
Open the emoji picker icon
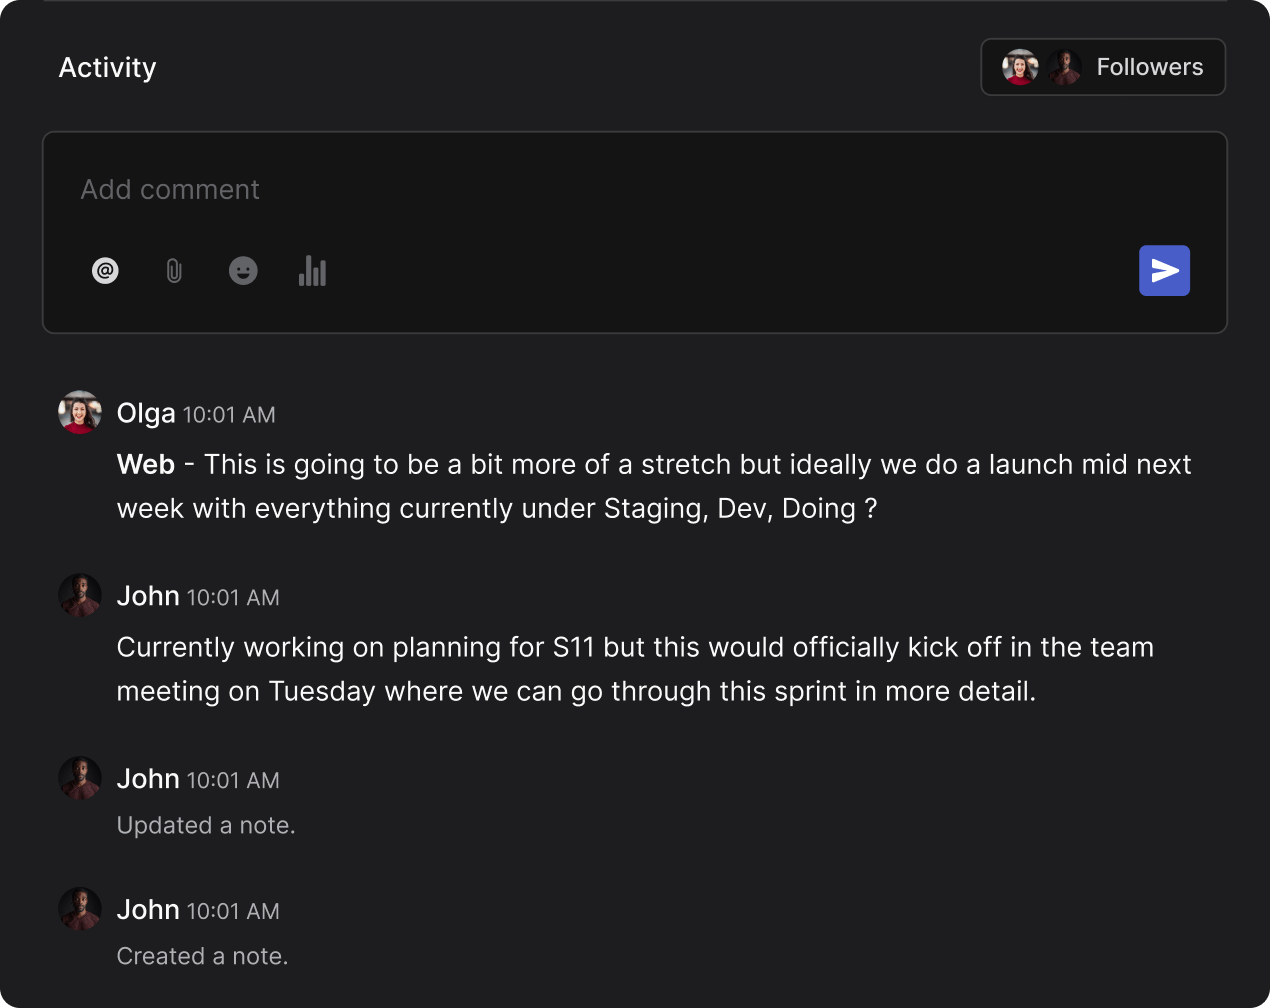(243, 271)
